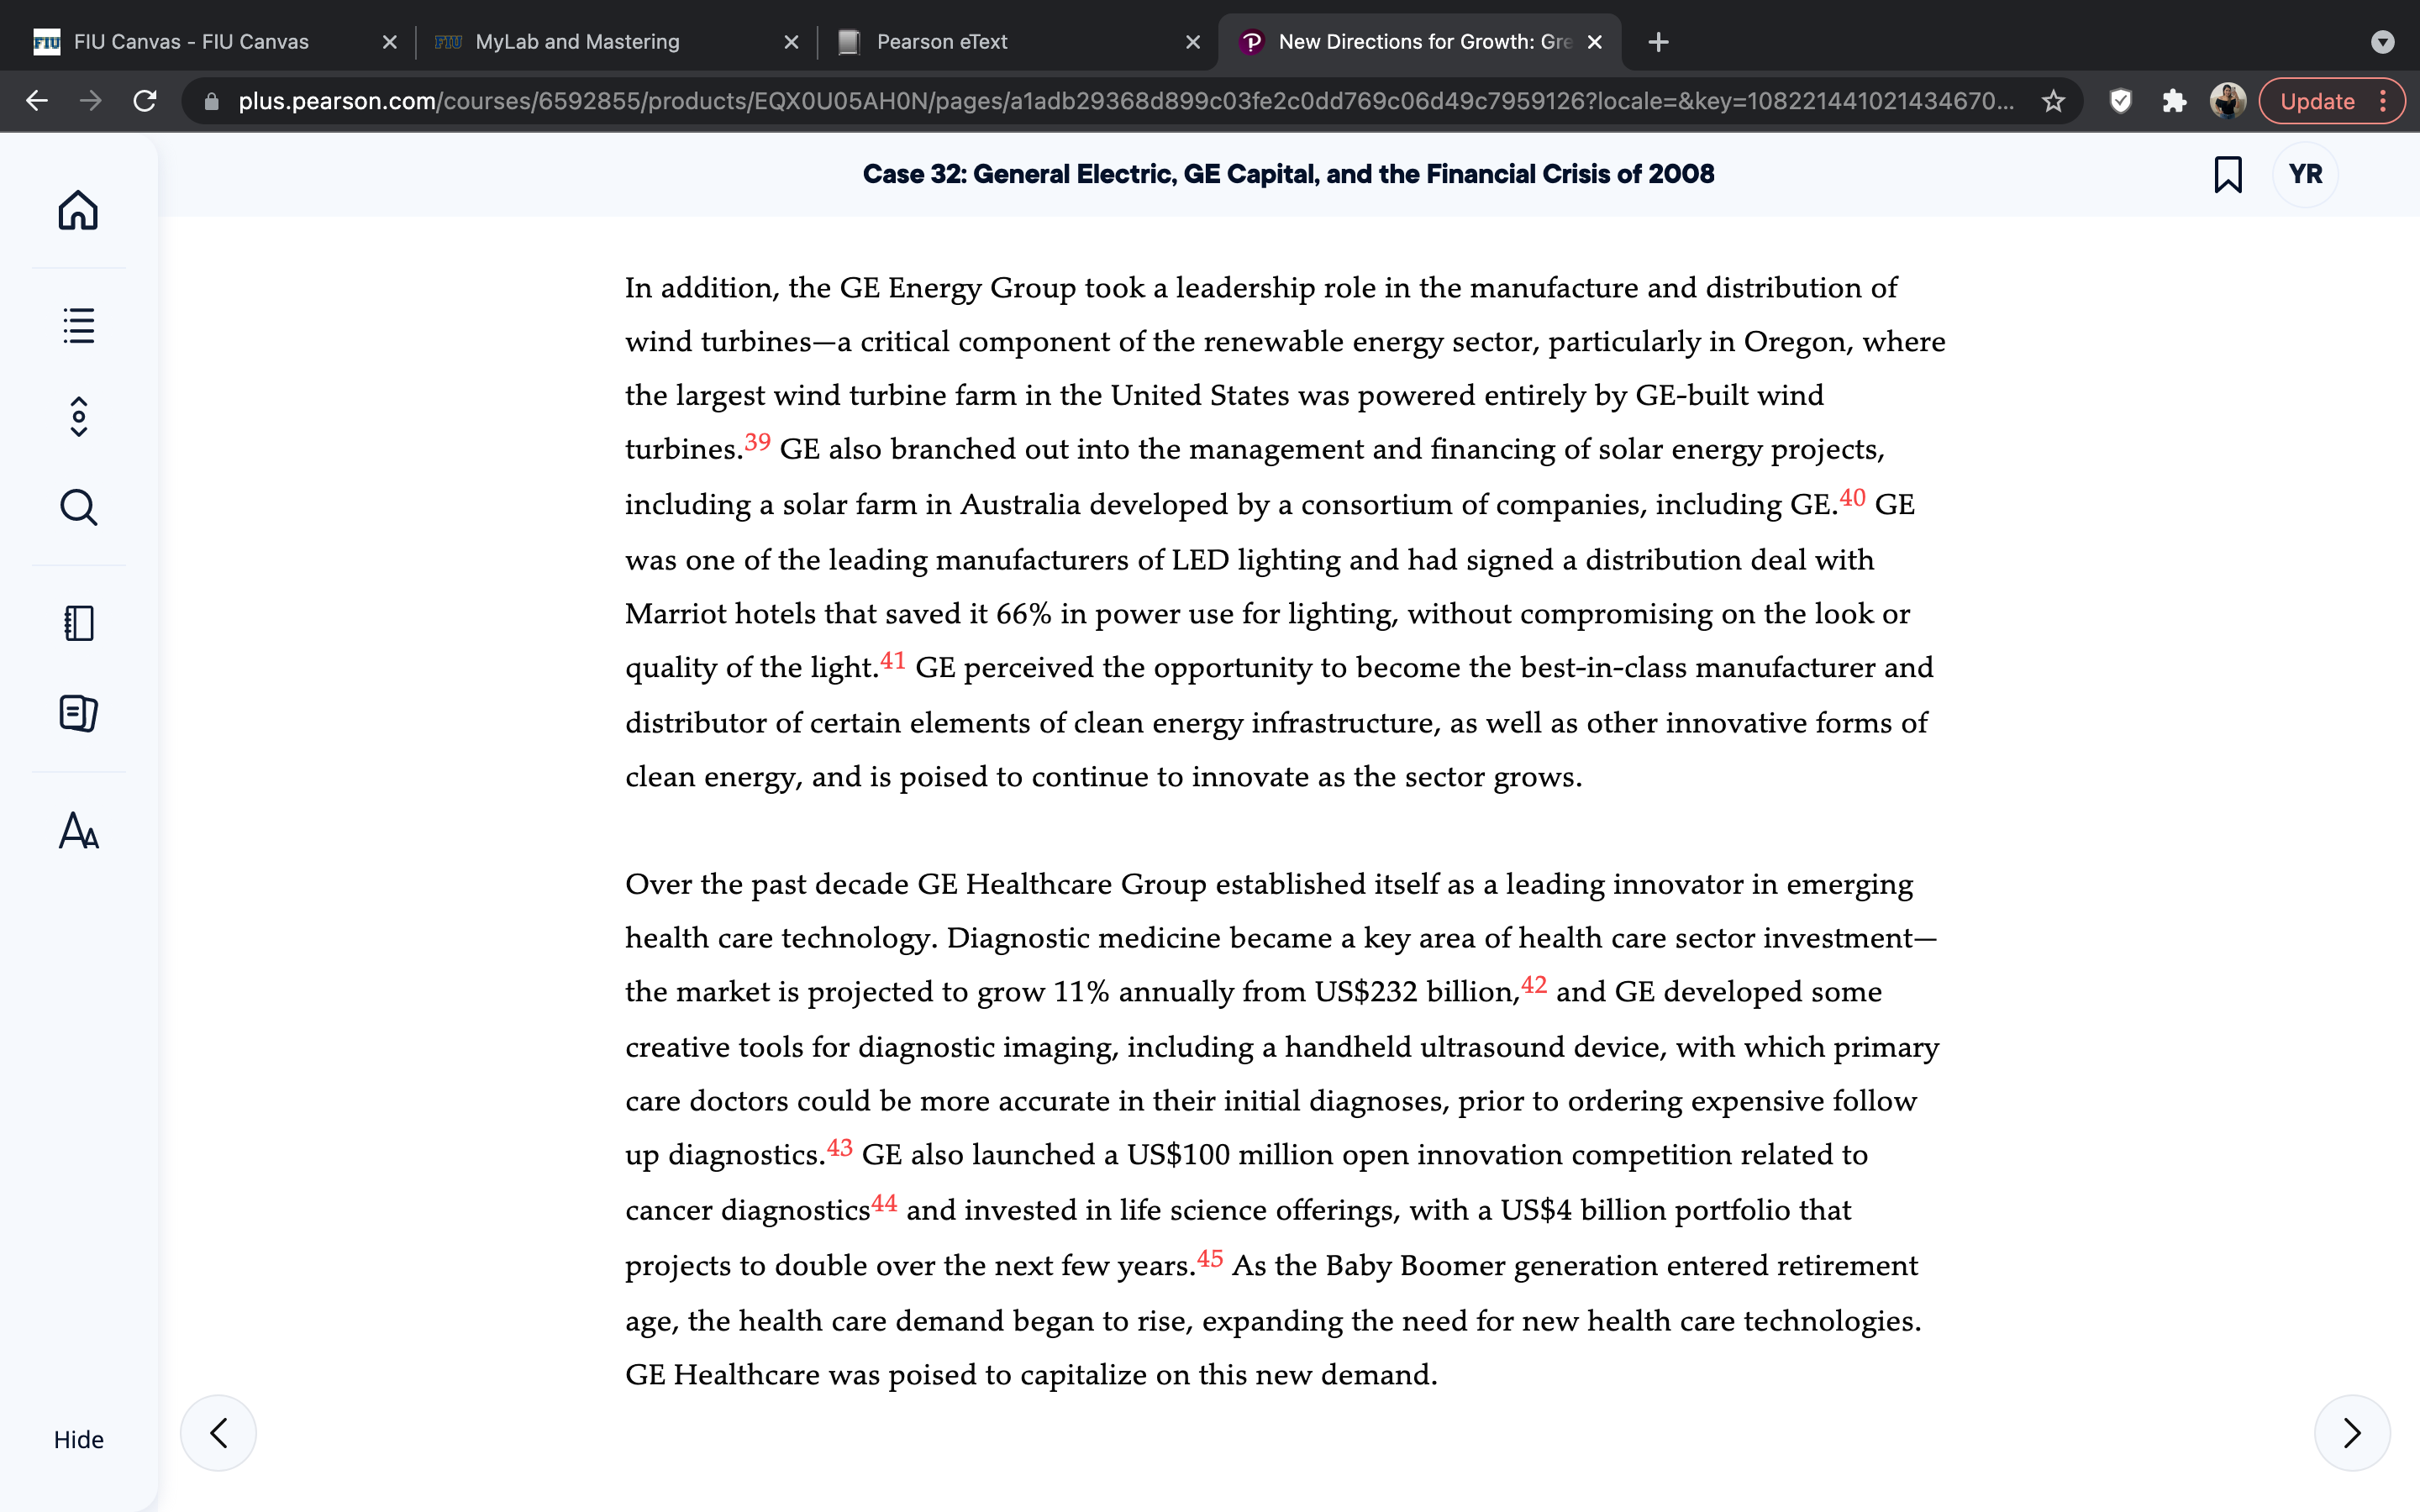
Task: Open footnote 39 reference
Action: 757,442
